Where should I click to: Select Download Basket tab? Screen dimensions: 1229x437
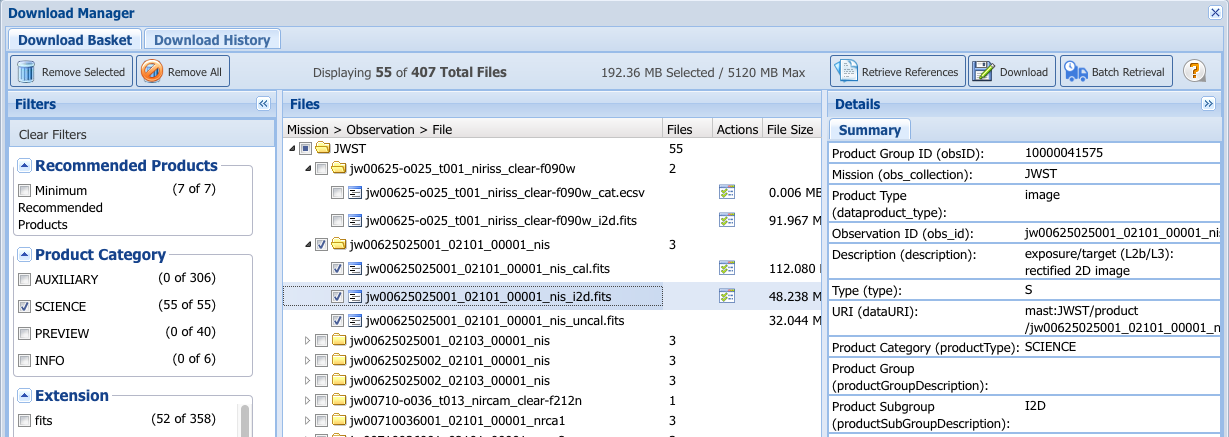[75, 40]
